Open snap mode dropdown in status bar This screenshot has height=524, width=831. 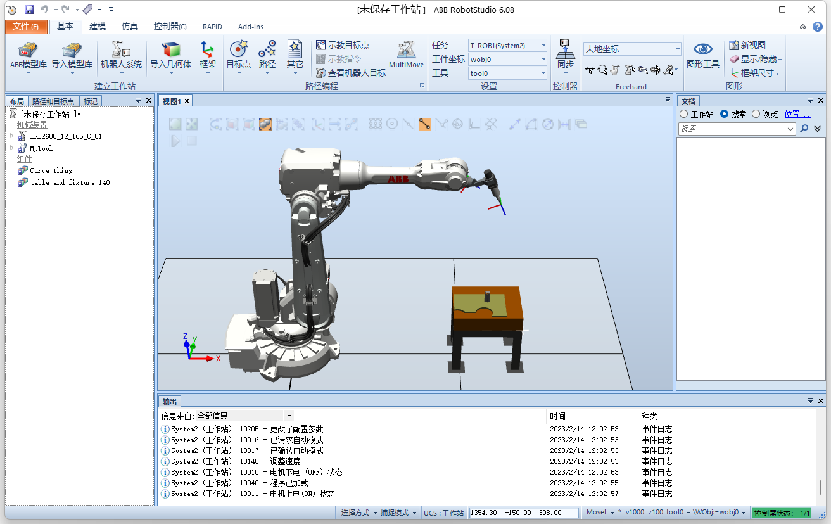tap(398, 512)
